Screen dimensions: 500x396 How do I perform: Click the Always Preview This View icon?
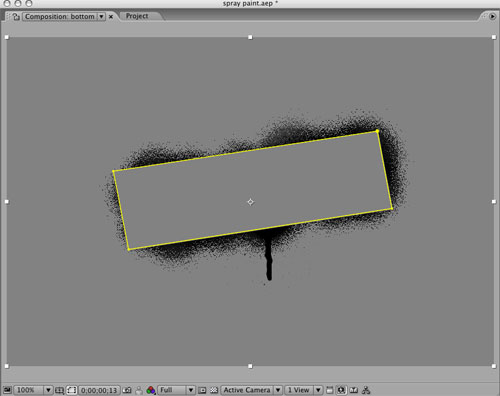click(x=7, y=390)
